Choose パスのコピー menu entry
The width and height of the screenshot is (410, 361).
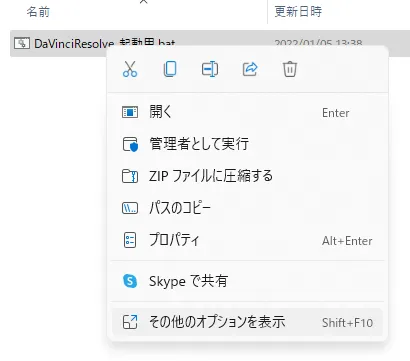[x=247, y=208]
